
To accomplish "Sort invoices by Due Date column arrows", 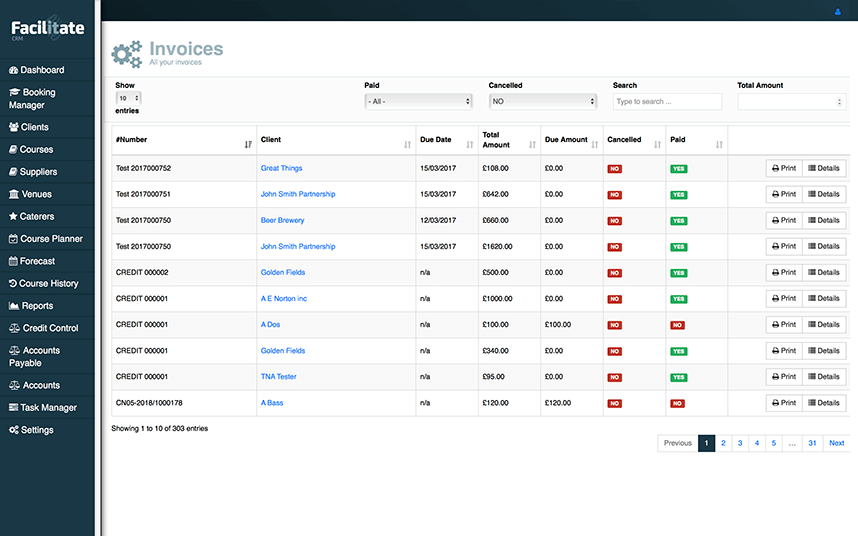I will tap(469, 144).
